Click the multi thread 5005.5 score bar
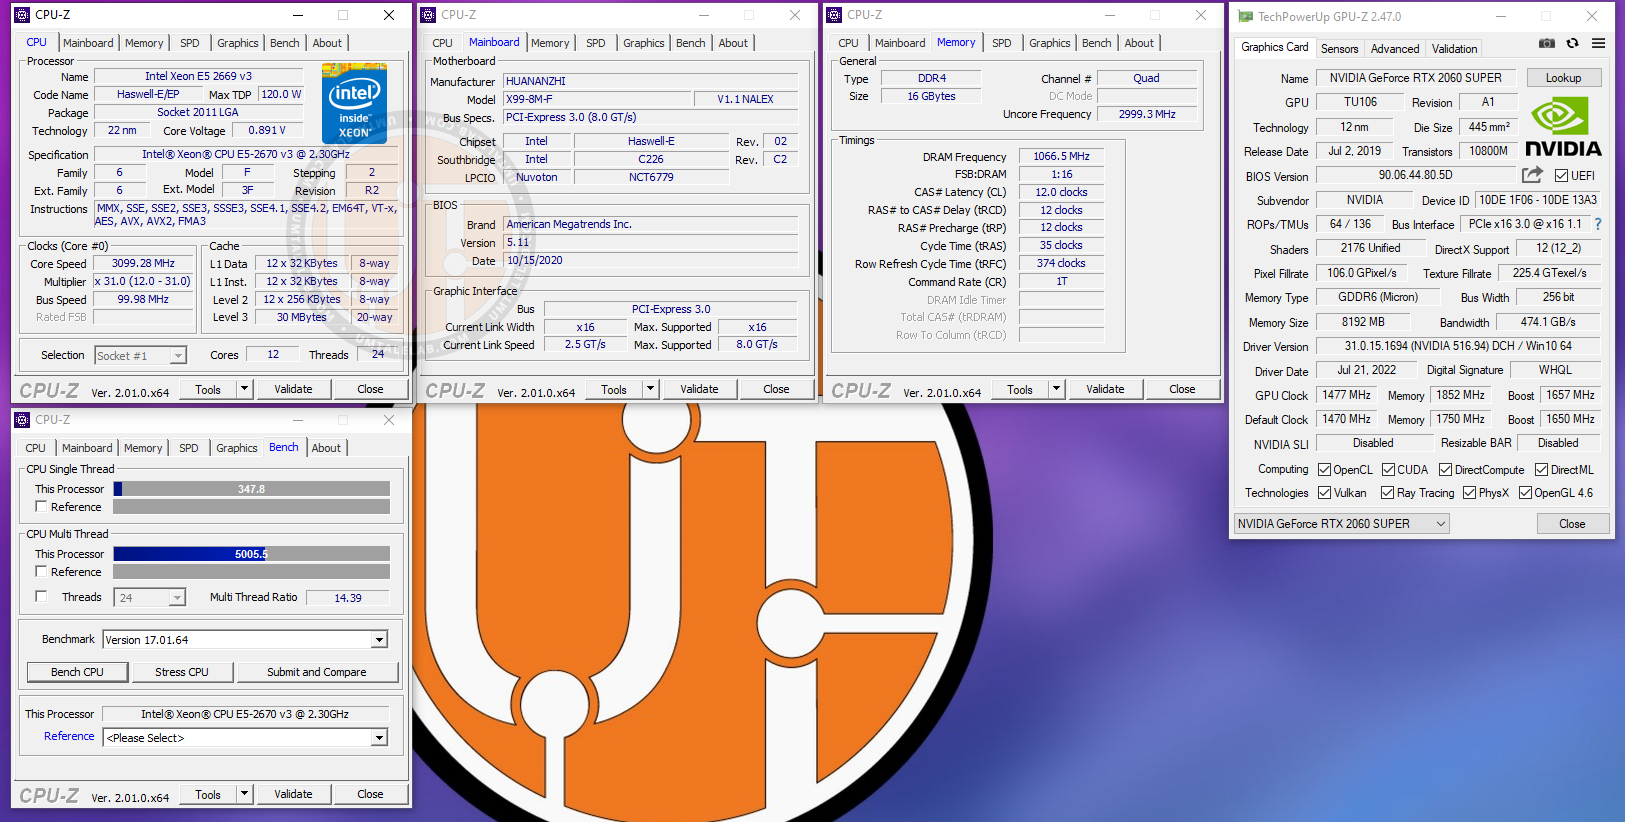The height and width of the screenshot is (822, 1625). 251,554
